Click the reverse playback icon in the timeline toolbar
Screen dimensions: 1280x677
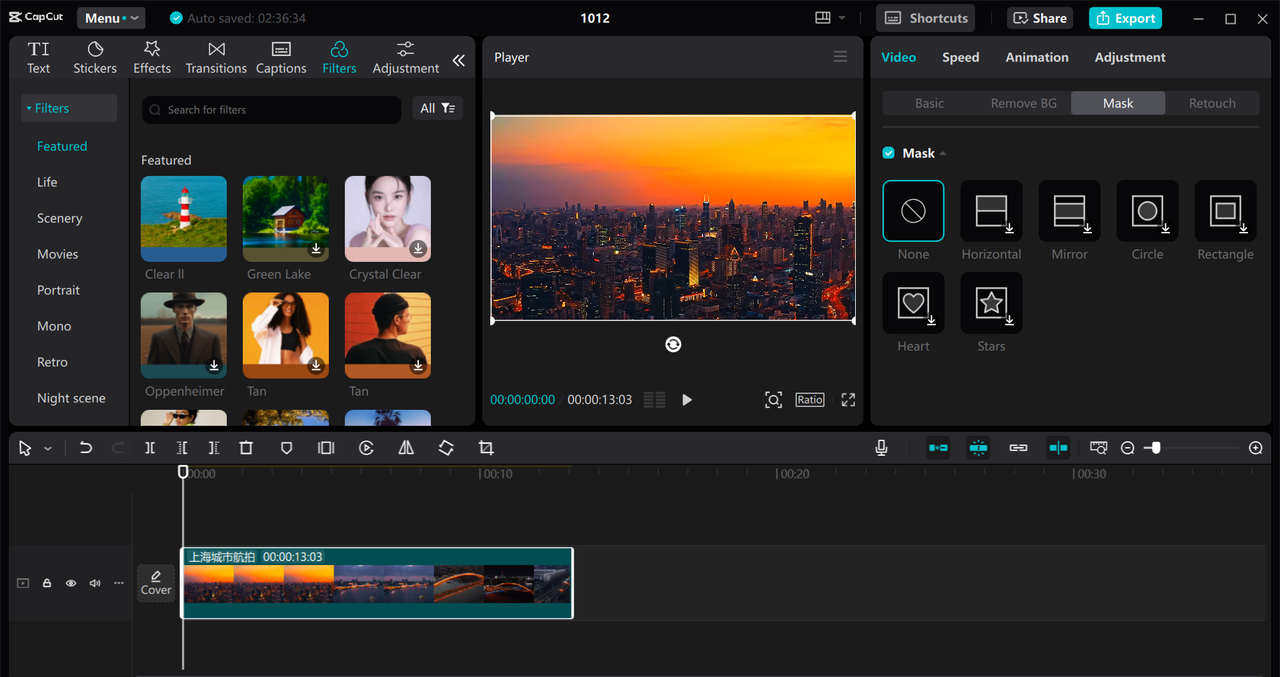(366, 448)
